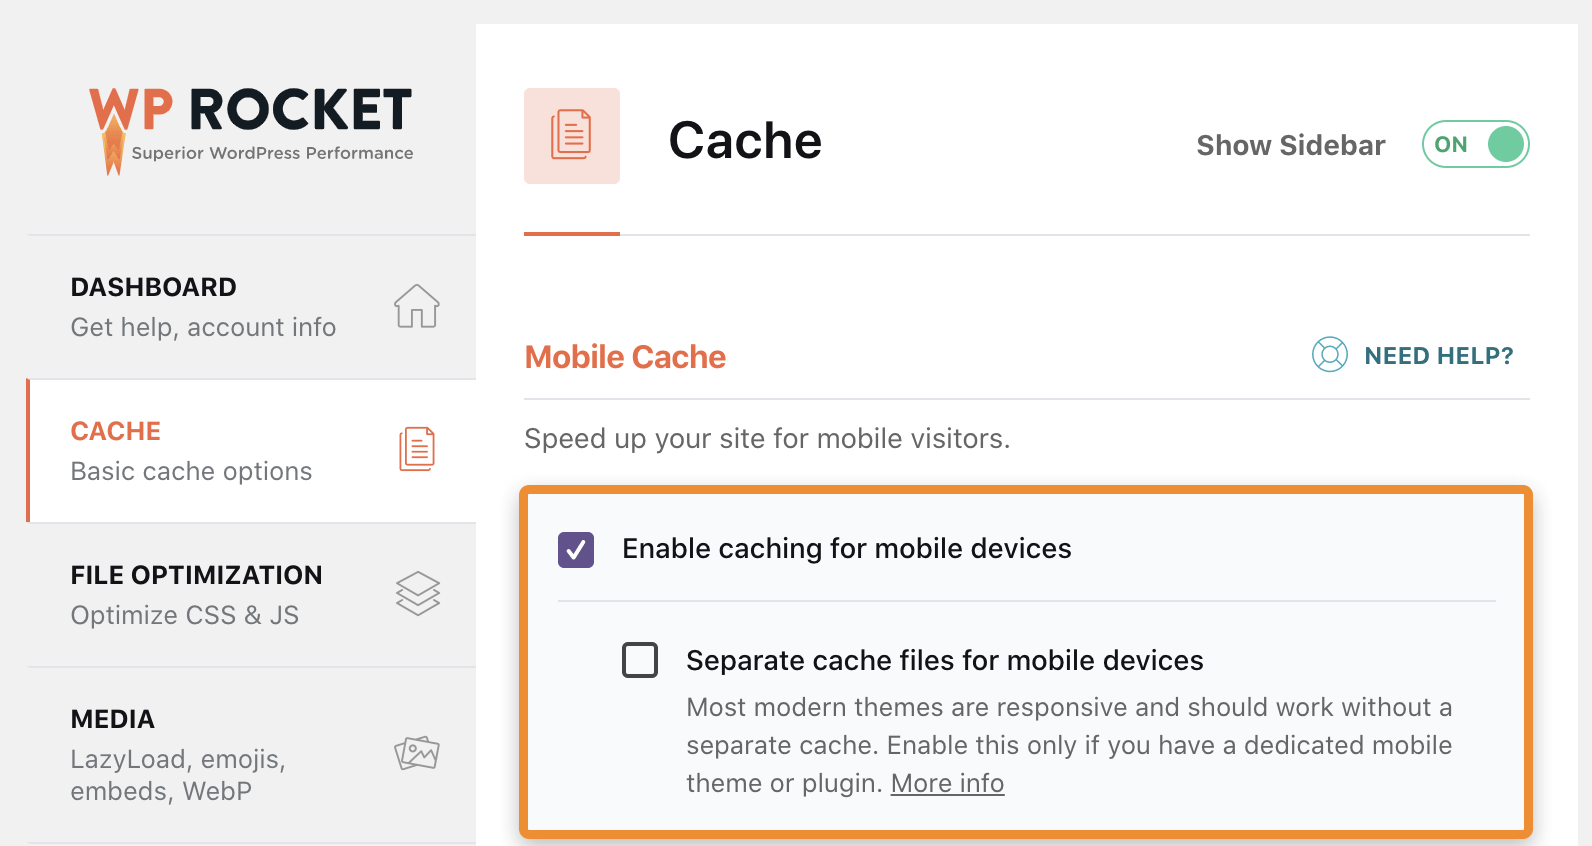Click the More info link
Image resolution: width=1592 pixels, height=846 pixels.
[946, 783]
